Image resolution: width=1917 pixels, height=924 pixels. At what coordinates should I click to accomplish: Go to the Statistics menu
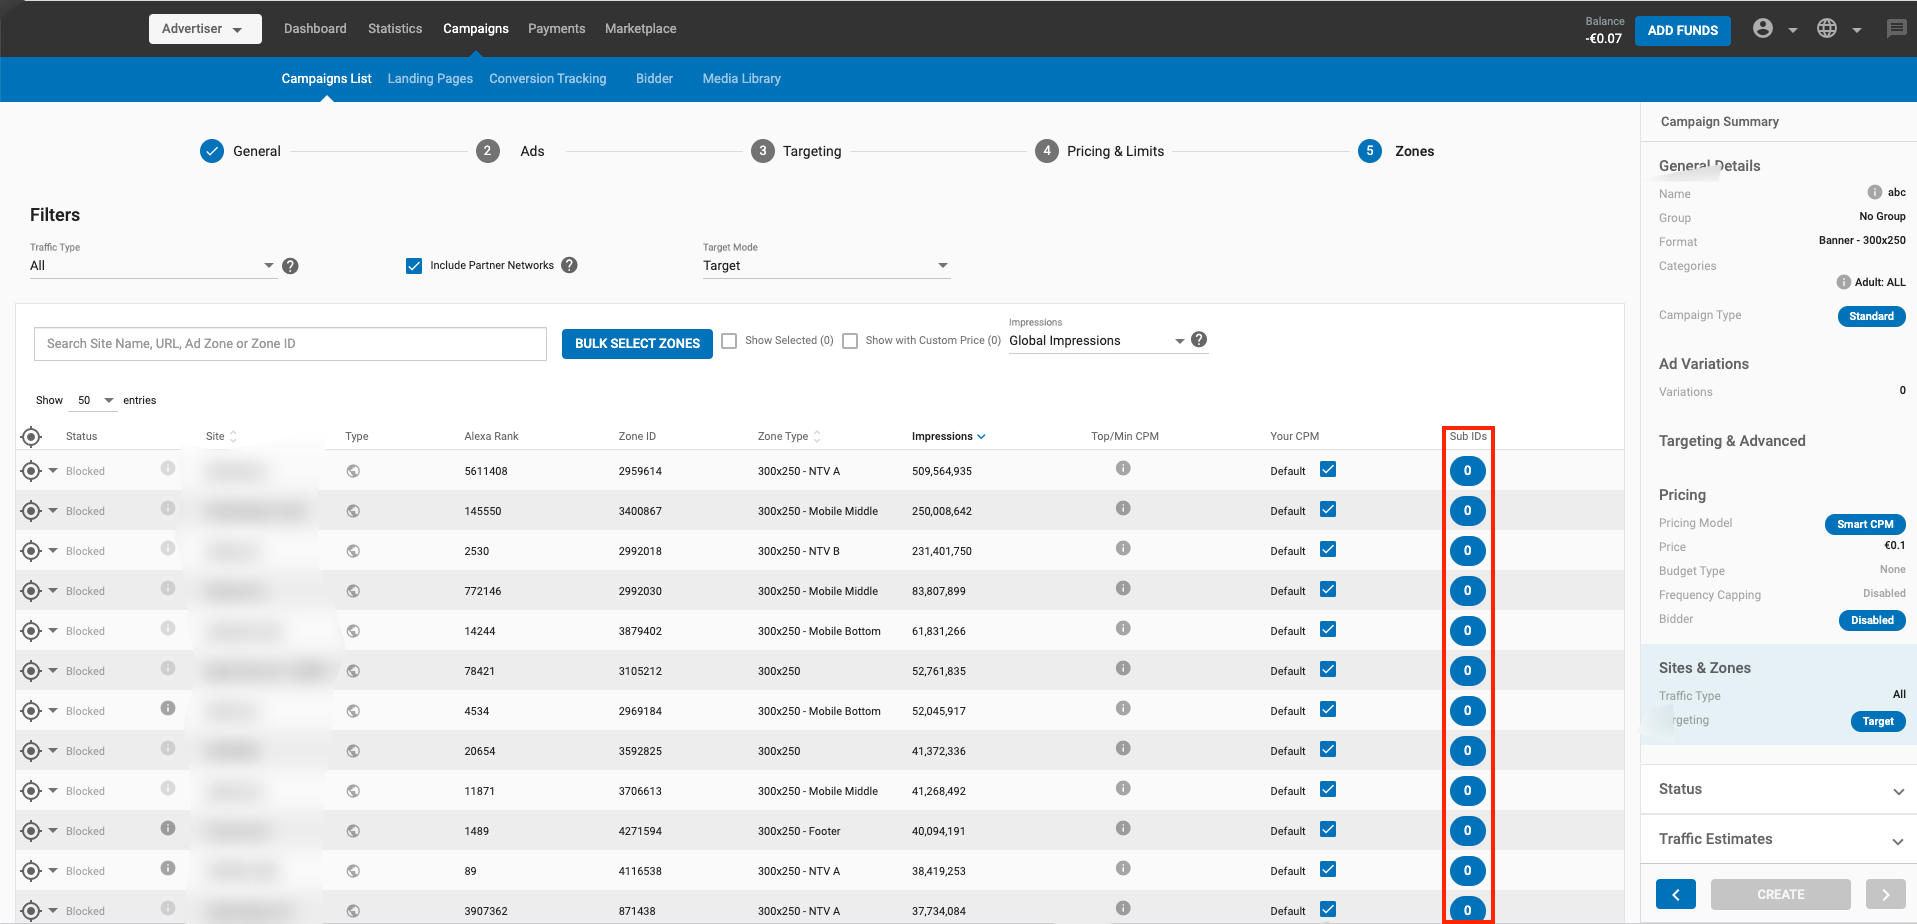click(395, 29)
